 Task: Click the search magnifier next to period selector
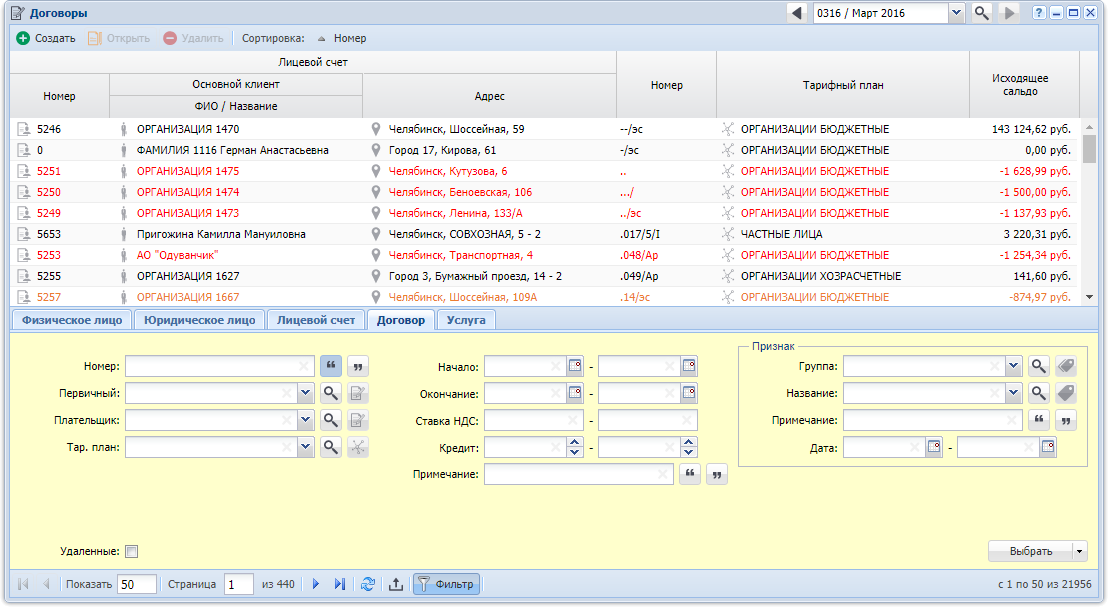982,13
